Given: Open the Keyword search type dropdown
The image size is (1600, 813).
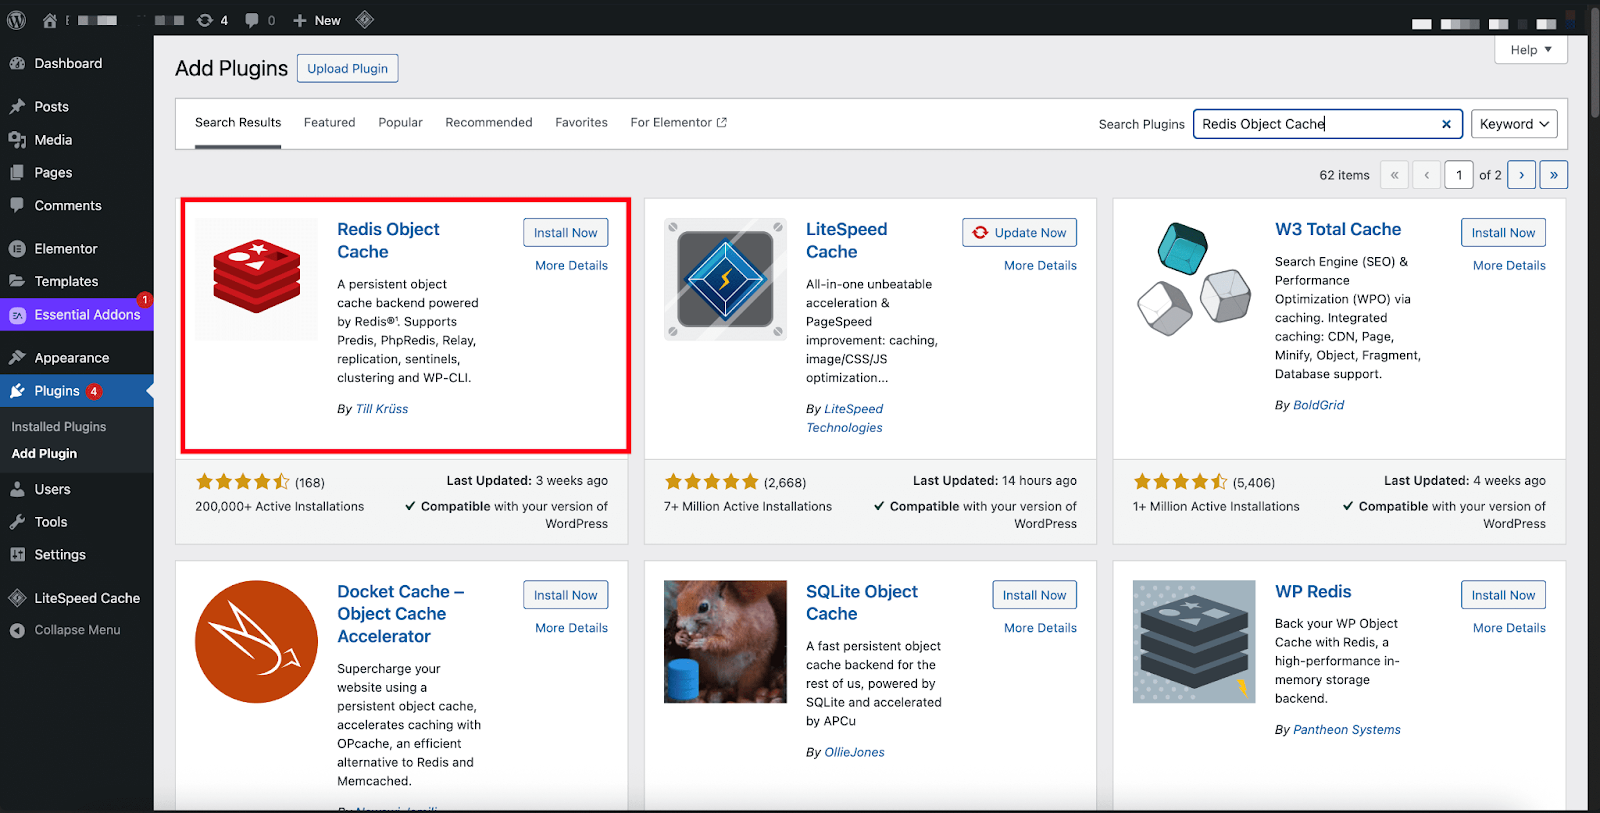Looking at the screenshot, I should click(x=1514, y=124).
